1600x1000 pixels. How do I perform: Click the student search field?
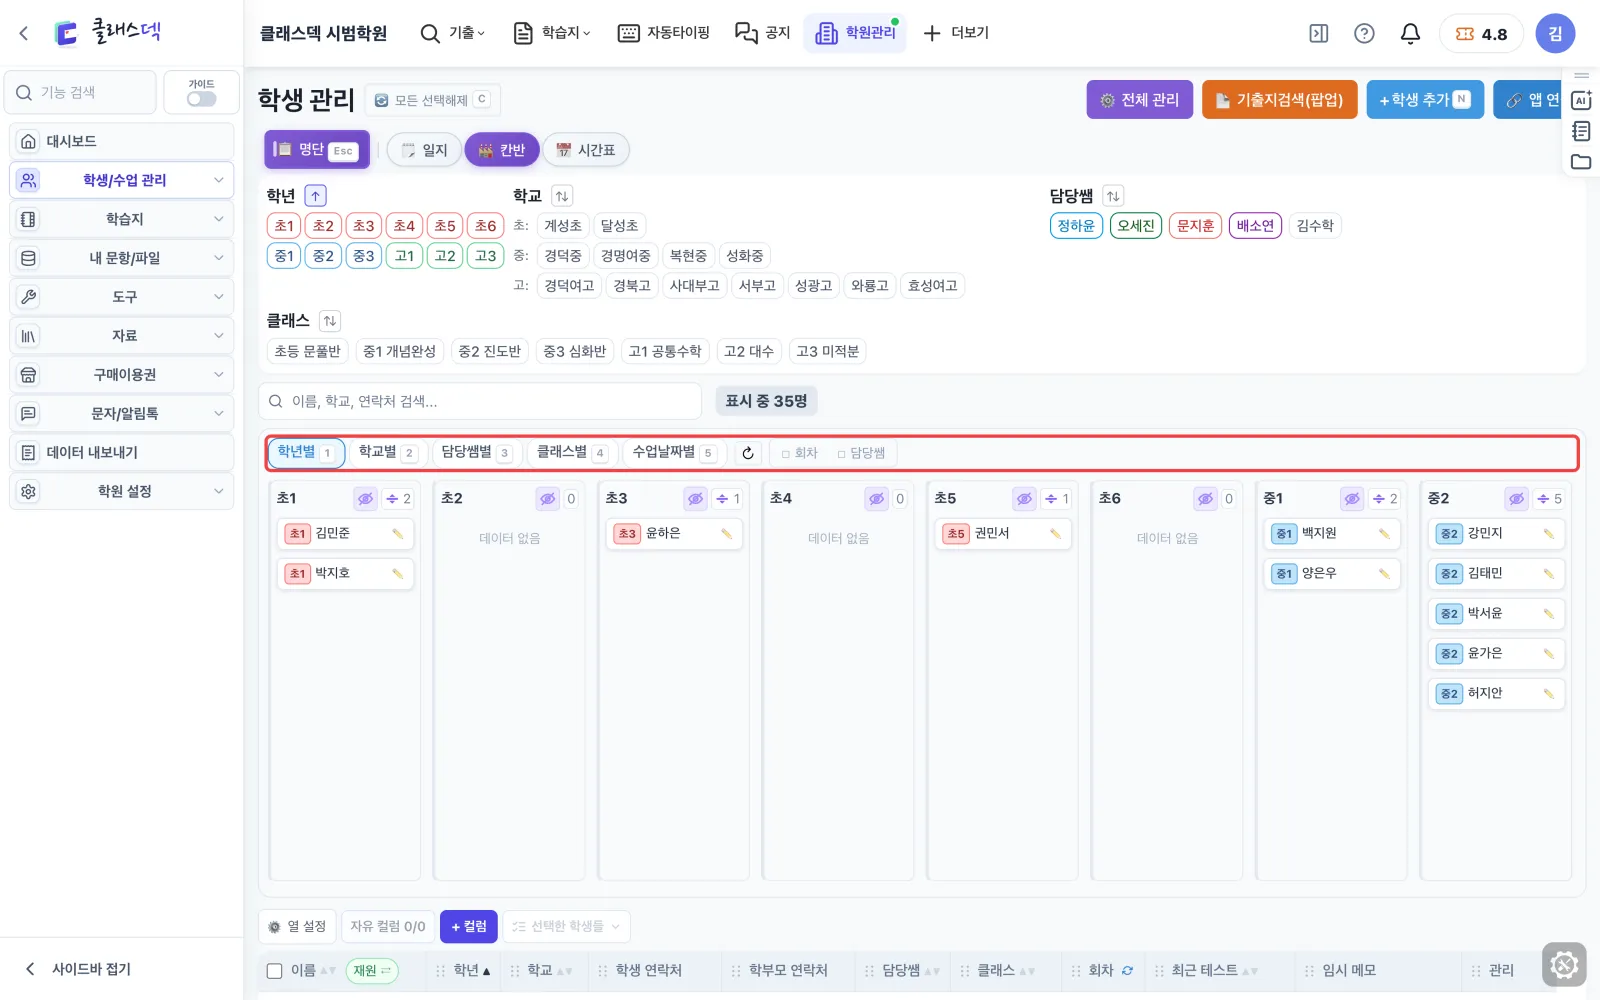(x=480, y=401)
